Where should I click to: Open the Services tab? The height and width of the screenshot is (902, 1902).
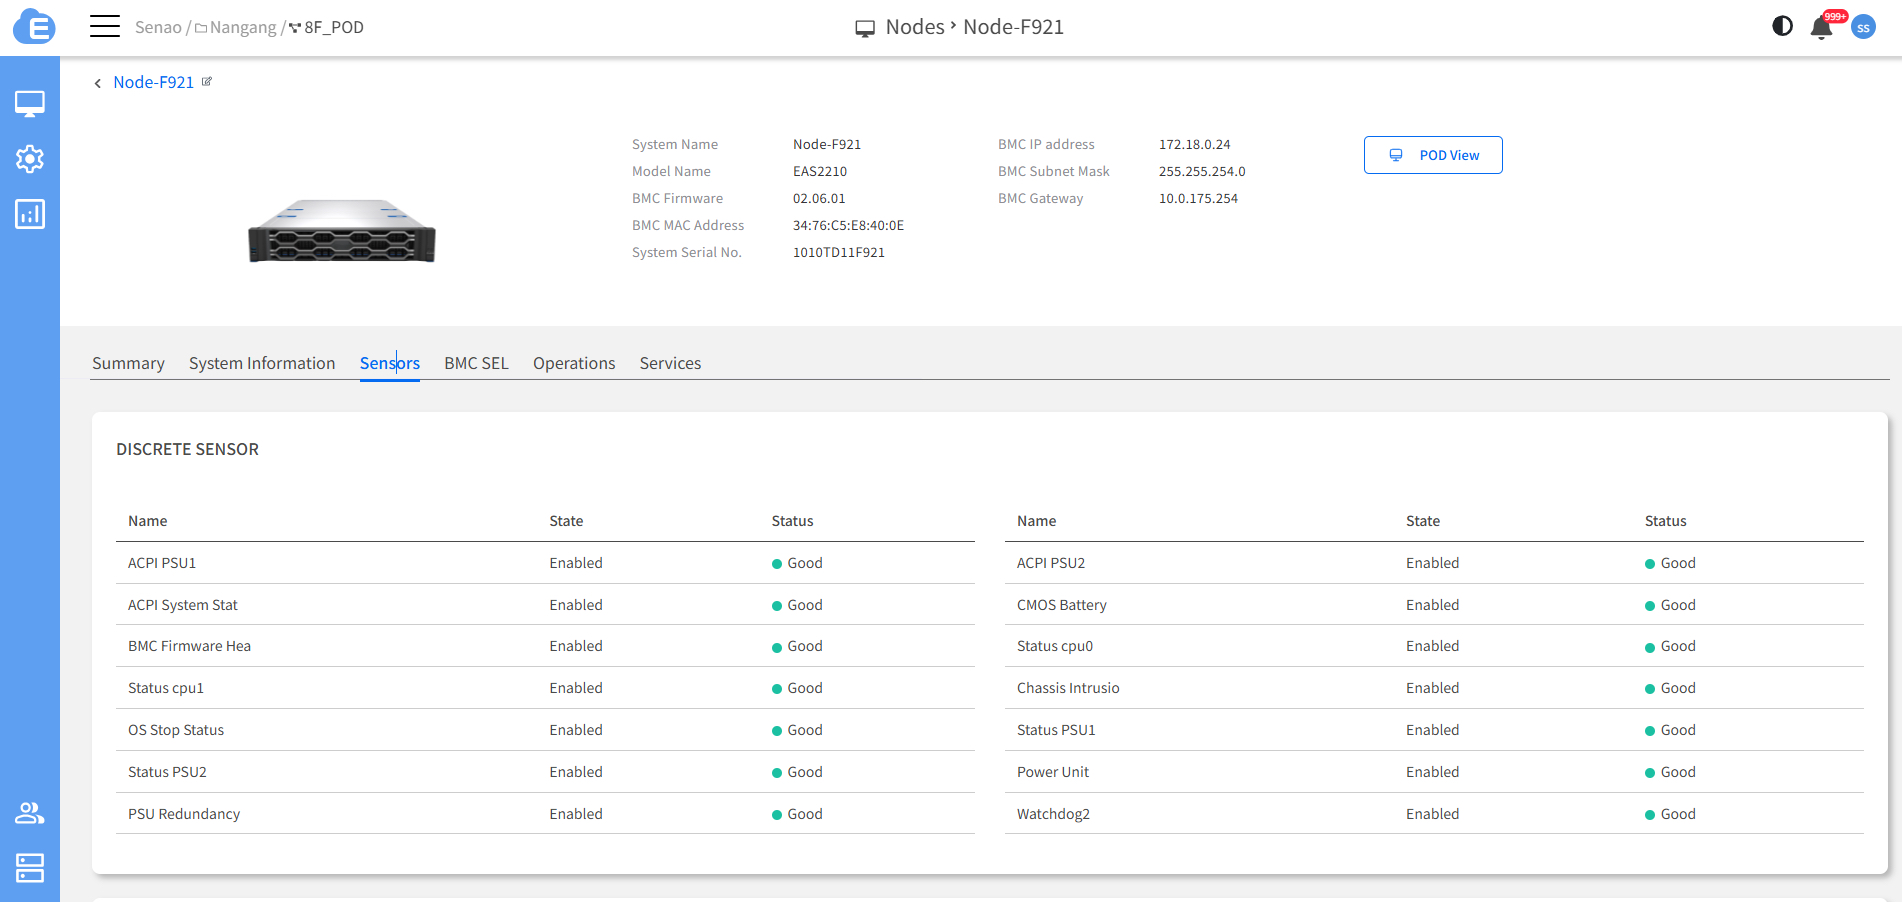(x=670, y=363)
